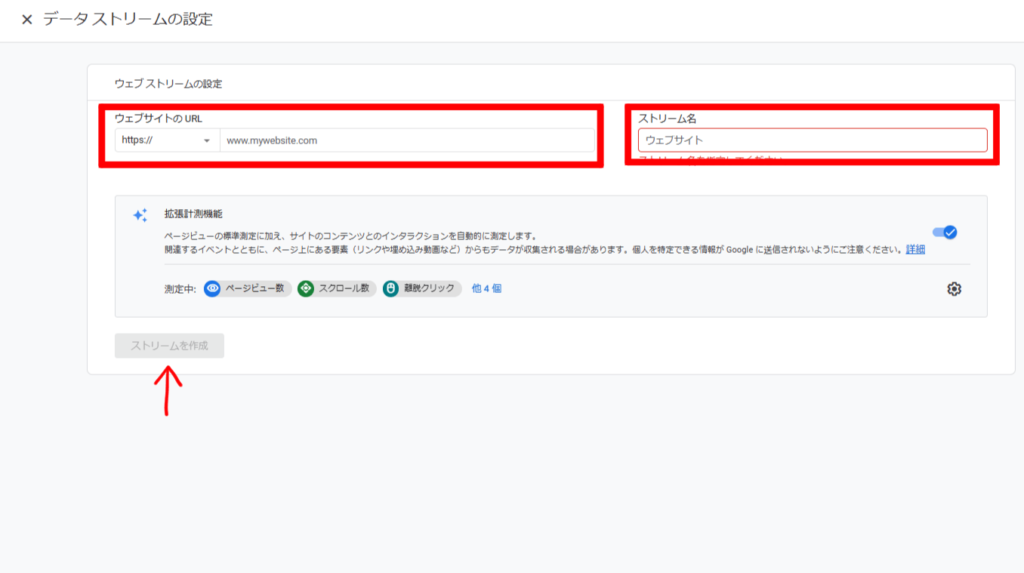The width and height of the screenshot is (1024, 573).
Task: Click the ページビュー数 chip label
Action: [254, 288]
